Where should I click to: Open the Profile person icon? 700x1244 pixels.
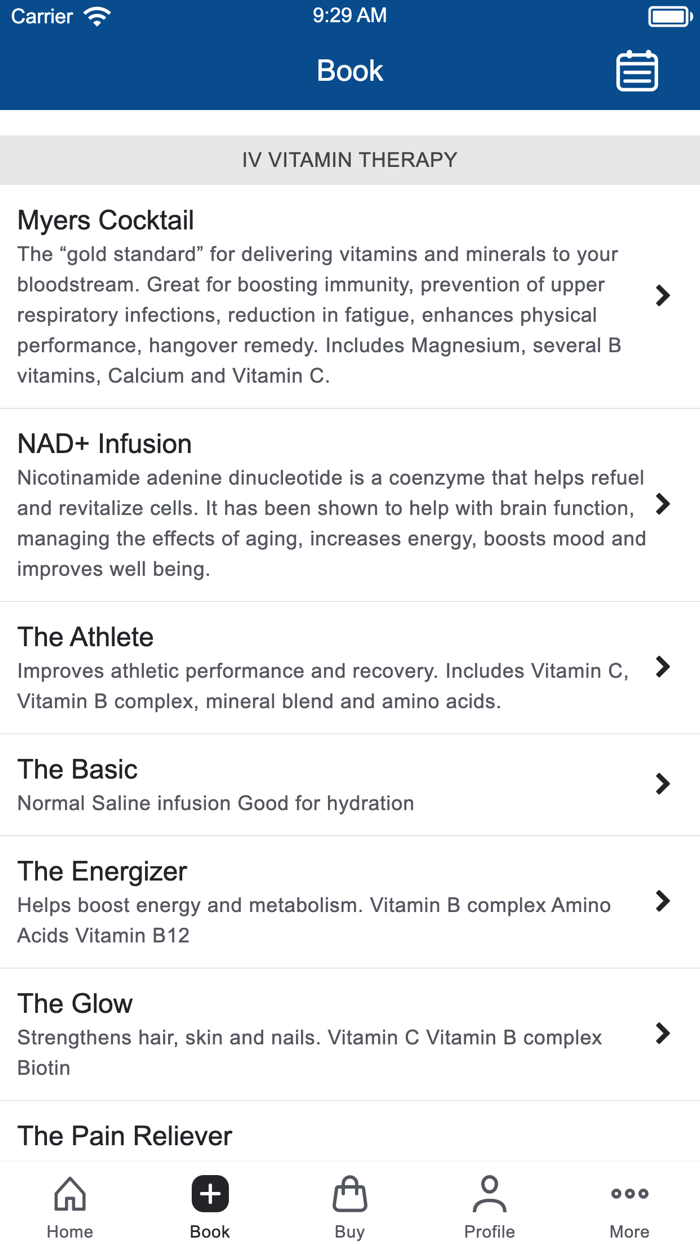[x=490, y=1193]
